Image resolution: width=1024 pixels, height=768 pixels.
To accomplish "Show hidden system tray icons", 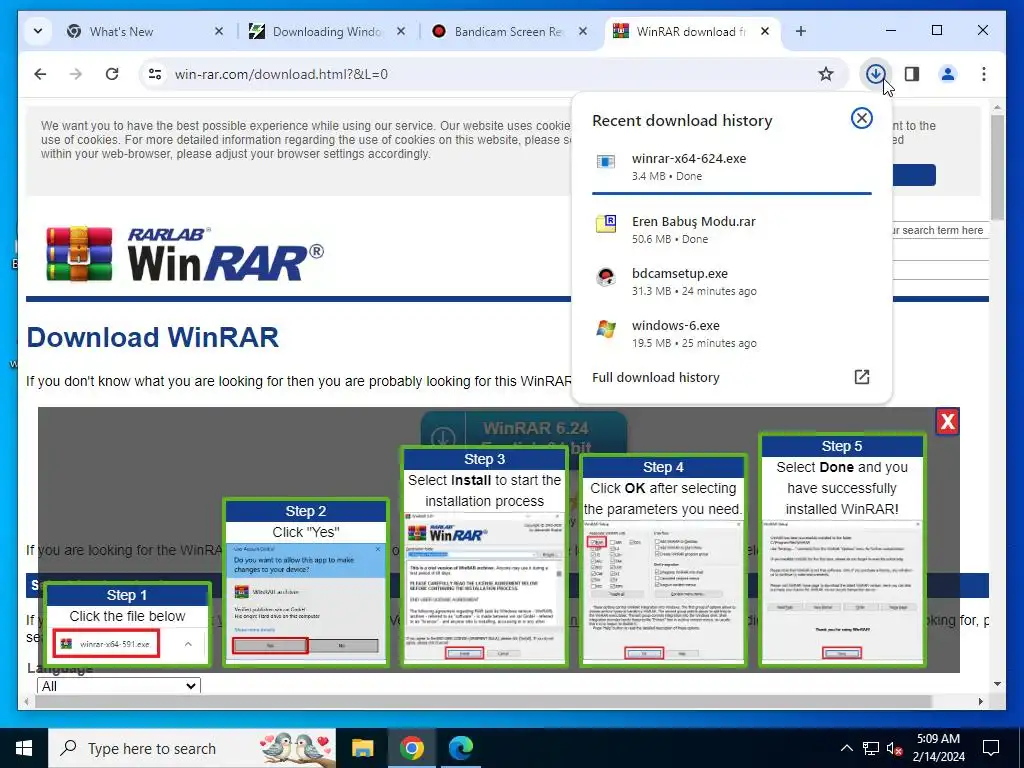I will tap(846, 748).
